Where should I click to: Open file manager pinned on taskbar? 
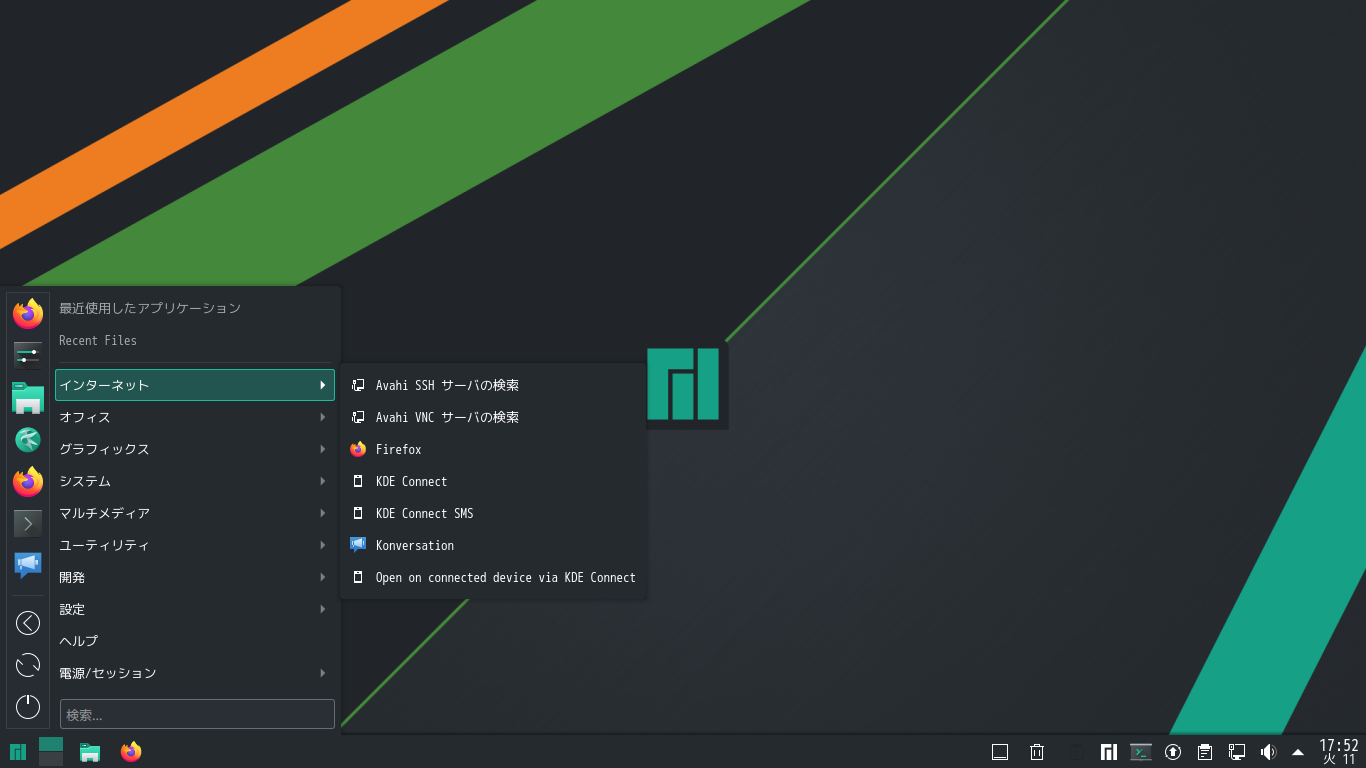[90, 752]
